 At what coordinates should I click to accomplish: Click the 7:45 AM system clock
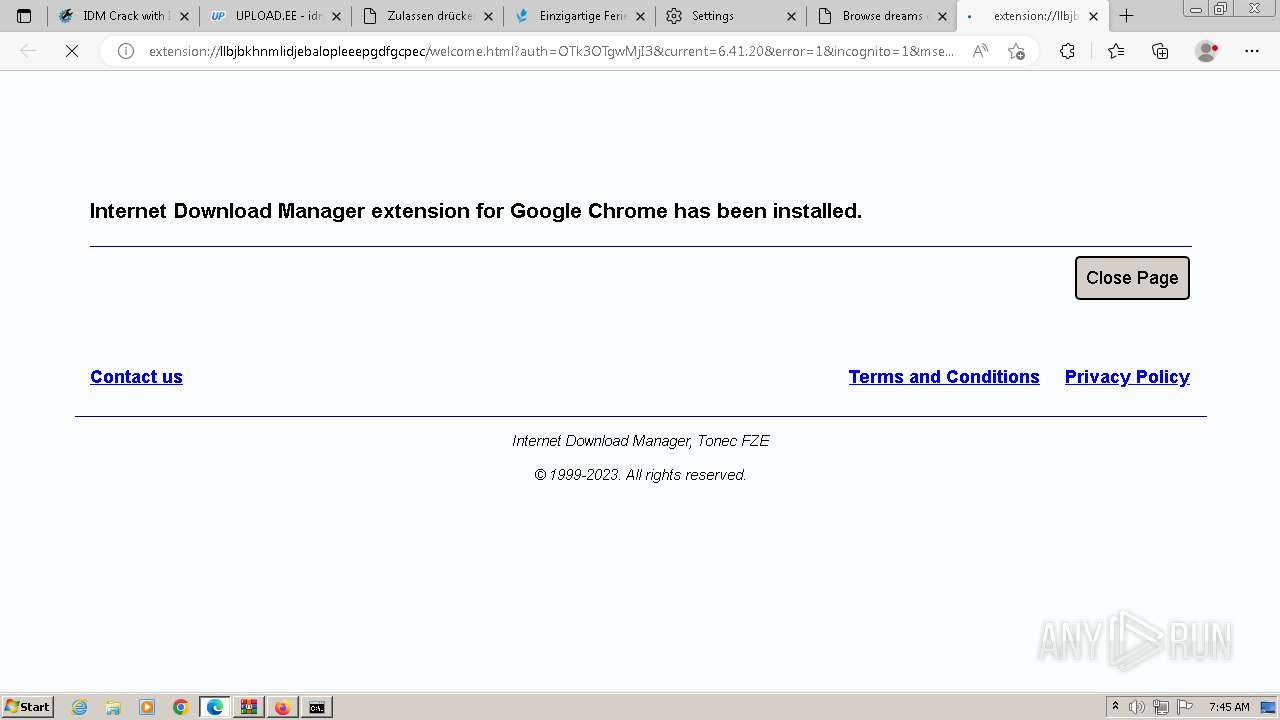tap(1229, 707)
